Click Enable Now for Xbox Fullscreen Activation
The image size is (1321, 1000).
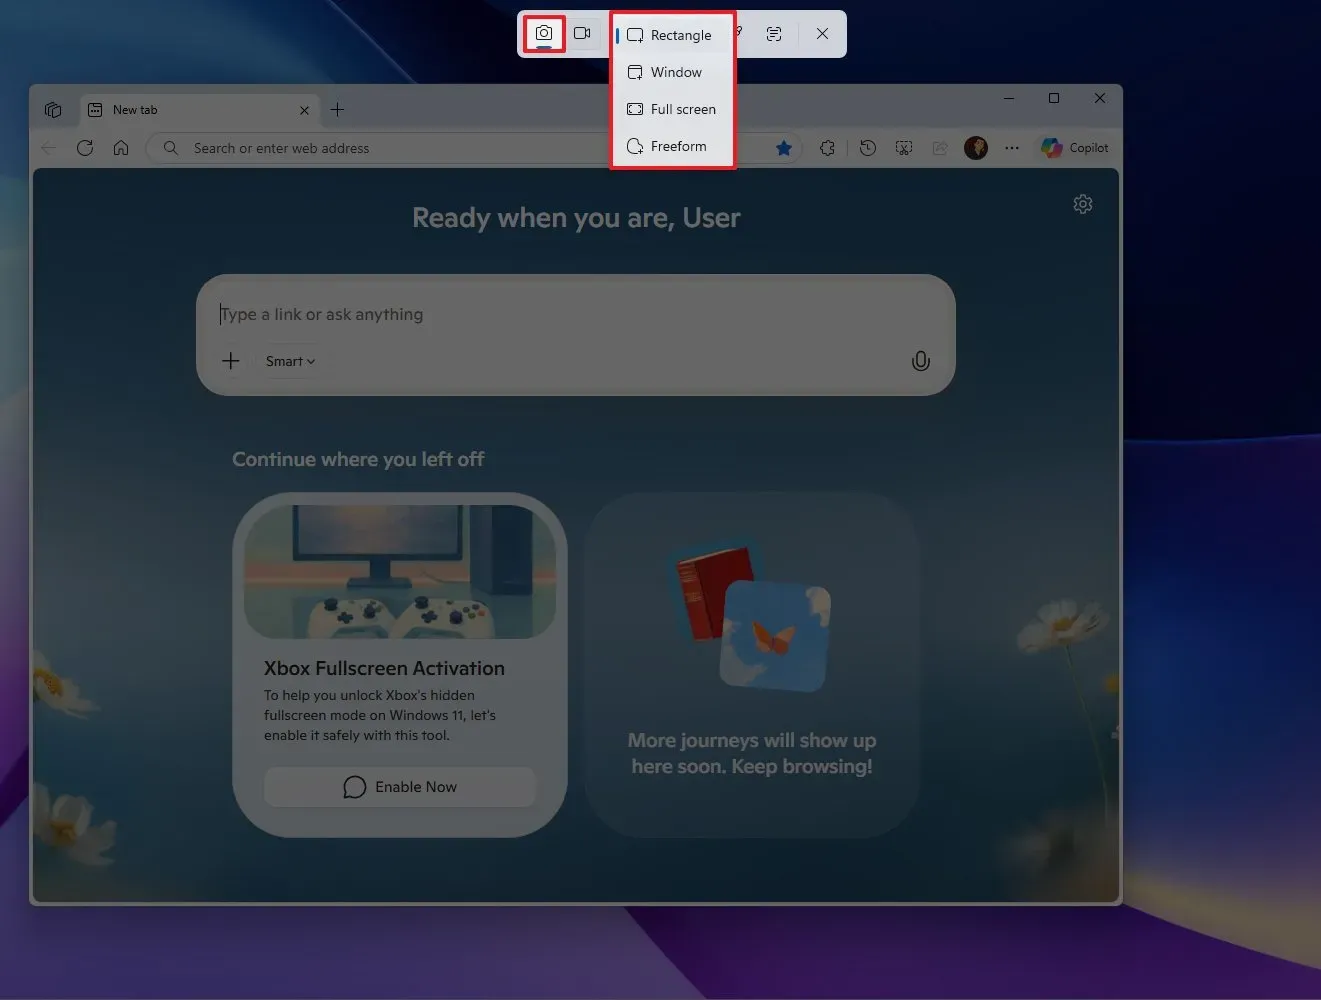[x=399, y=787]
